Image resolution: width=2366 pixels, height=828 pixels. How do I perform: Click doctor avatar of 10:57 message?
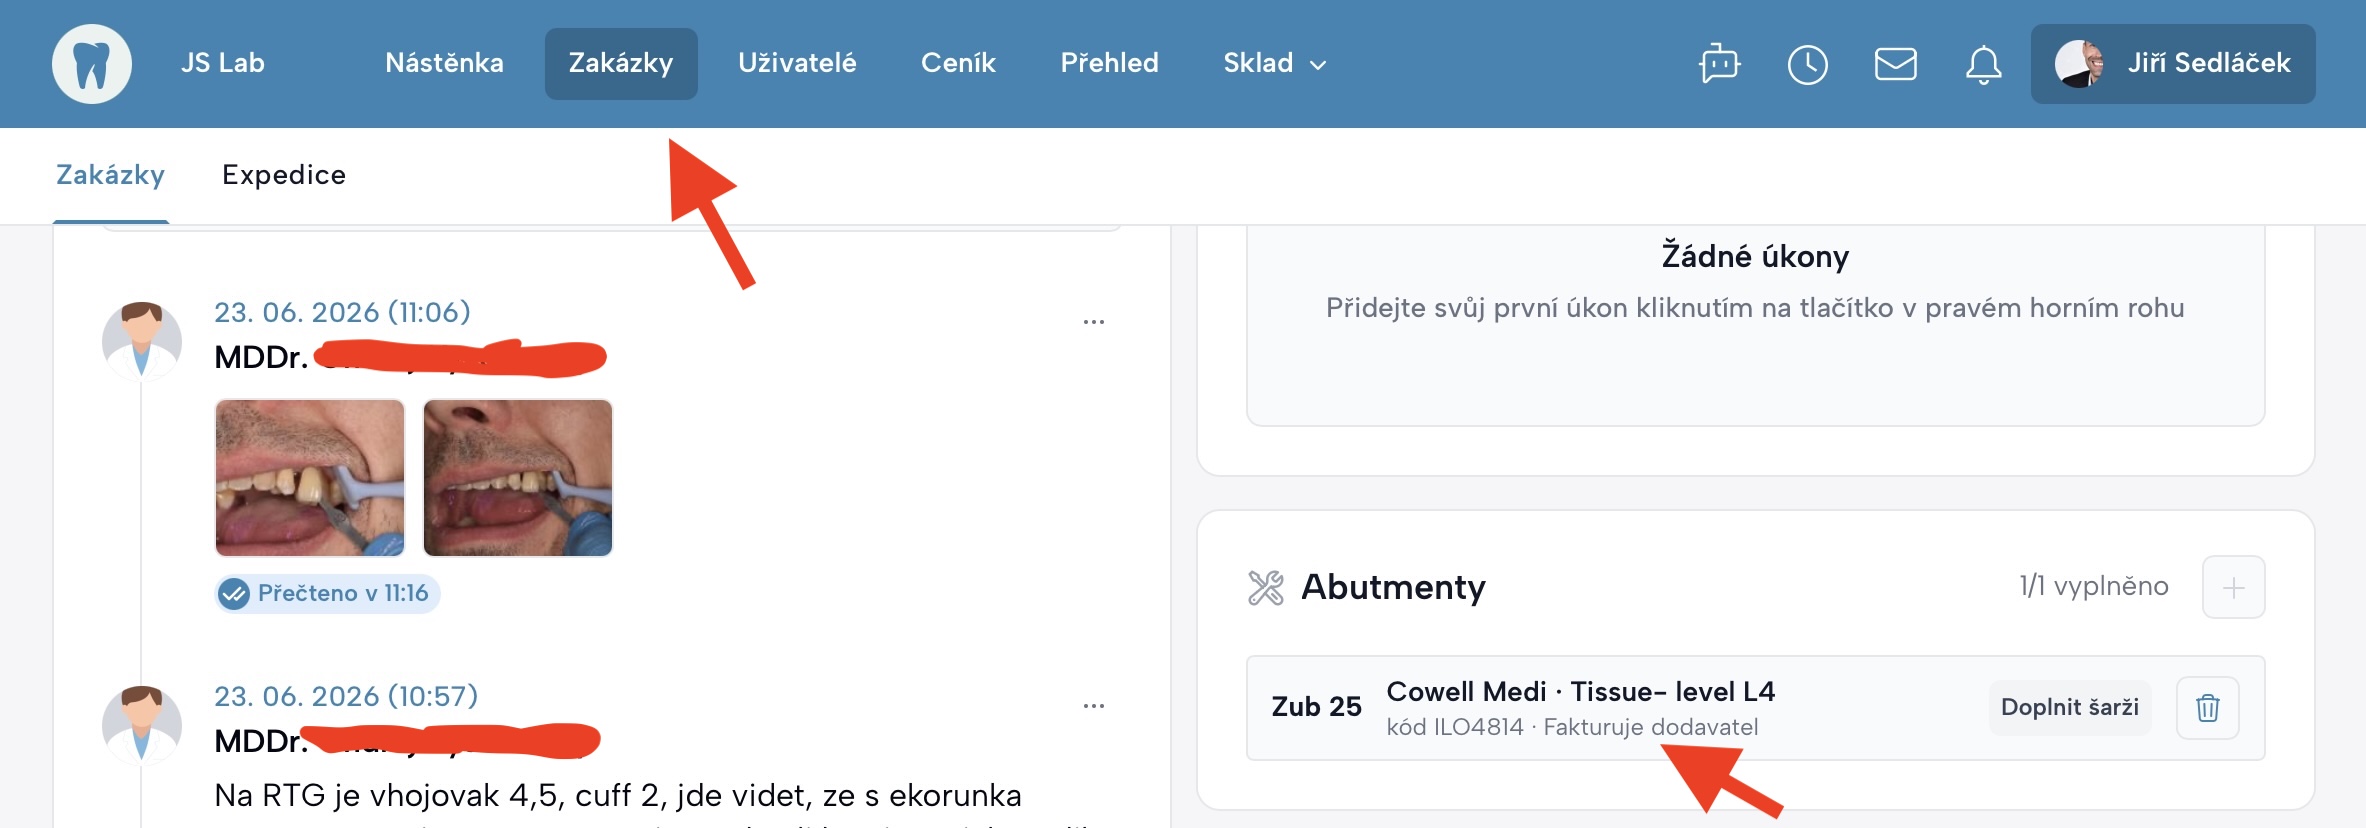[x=142, y=725]
